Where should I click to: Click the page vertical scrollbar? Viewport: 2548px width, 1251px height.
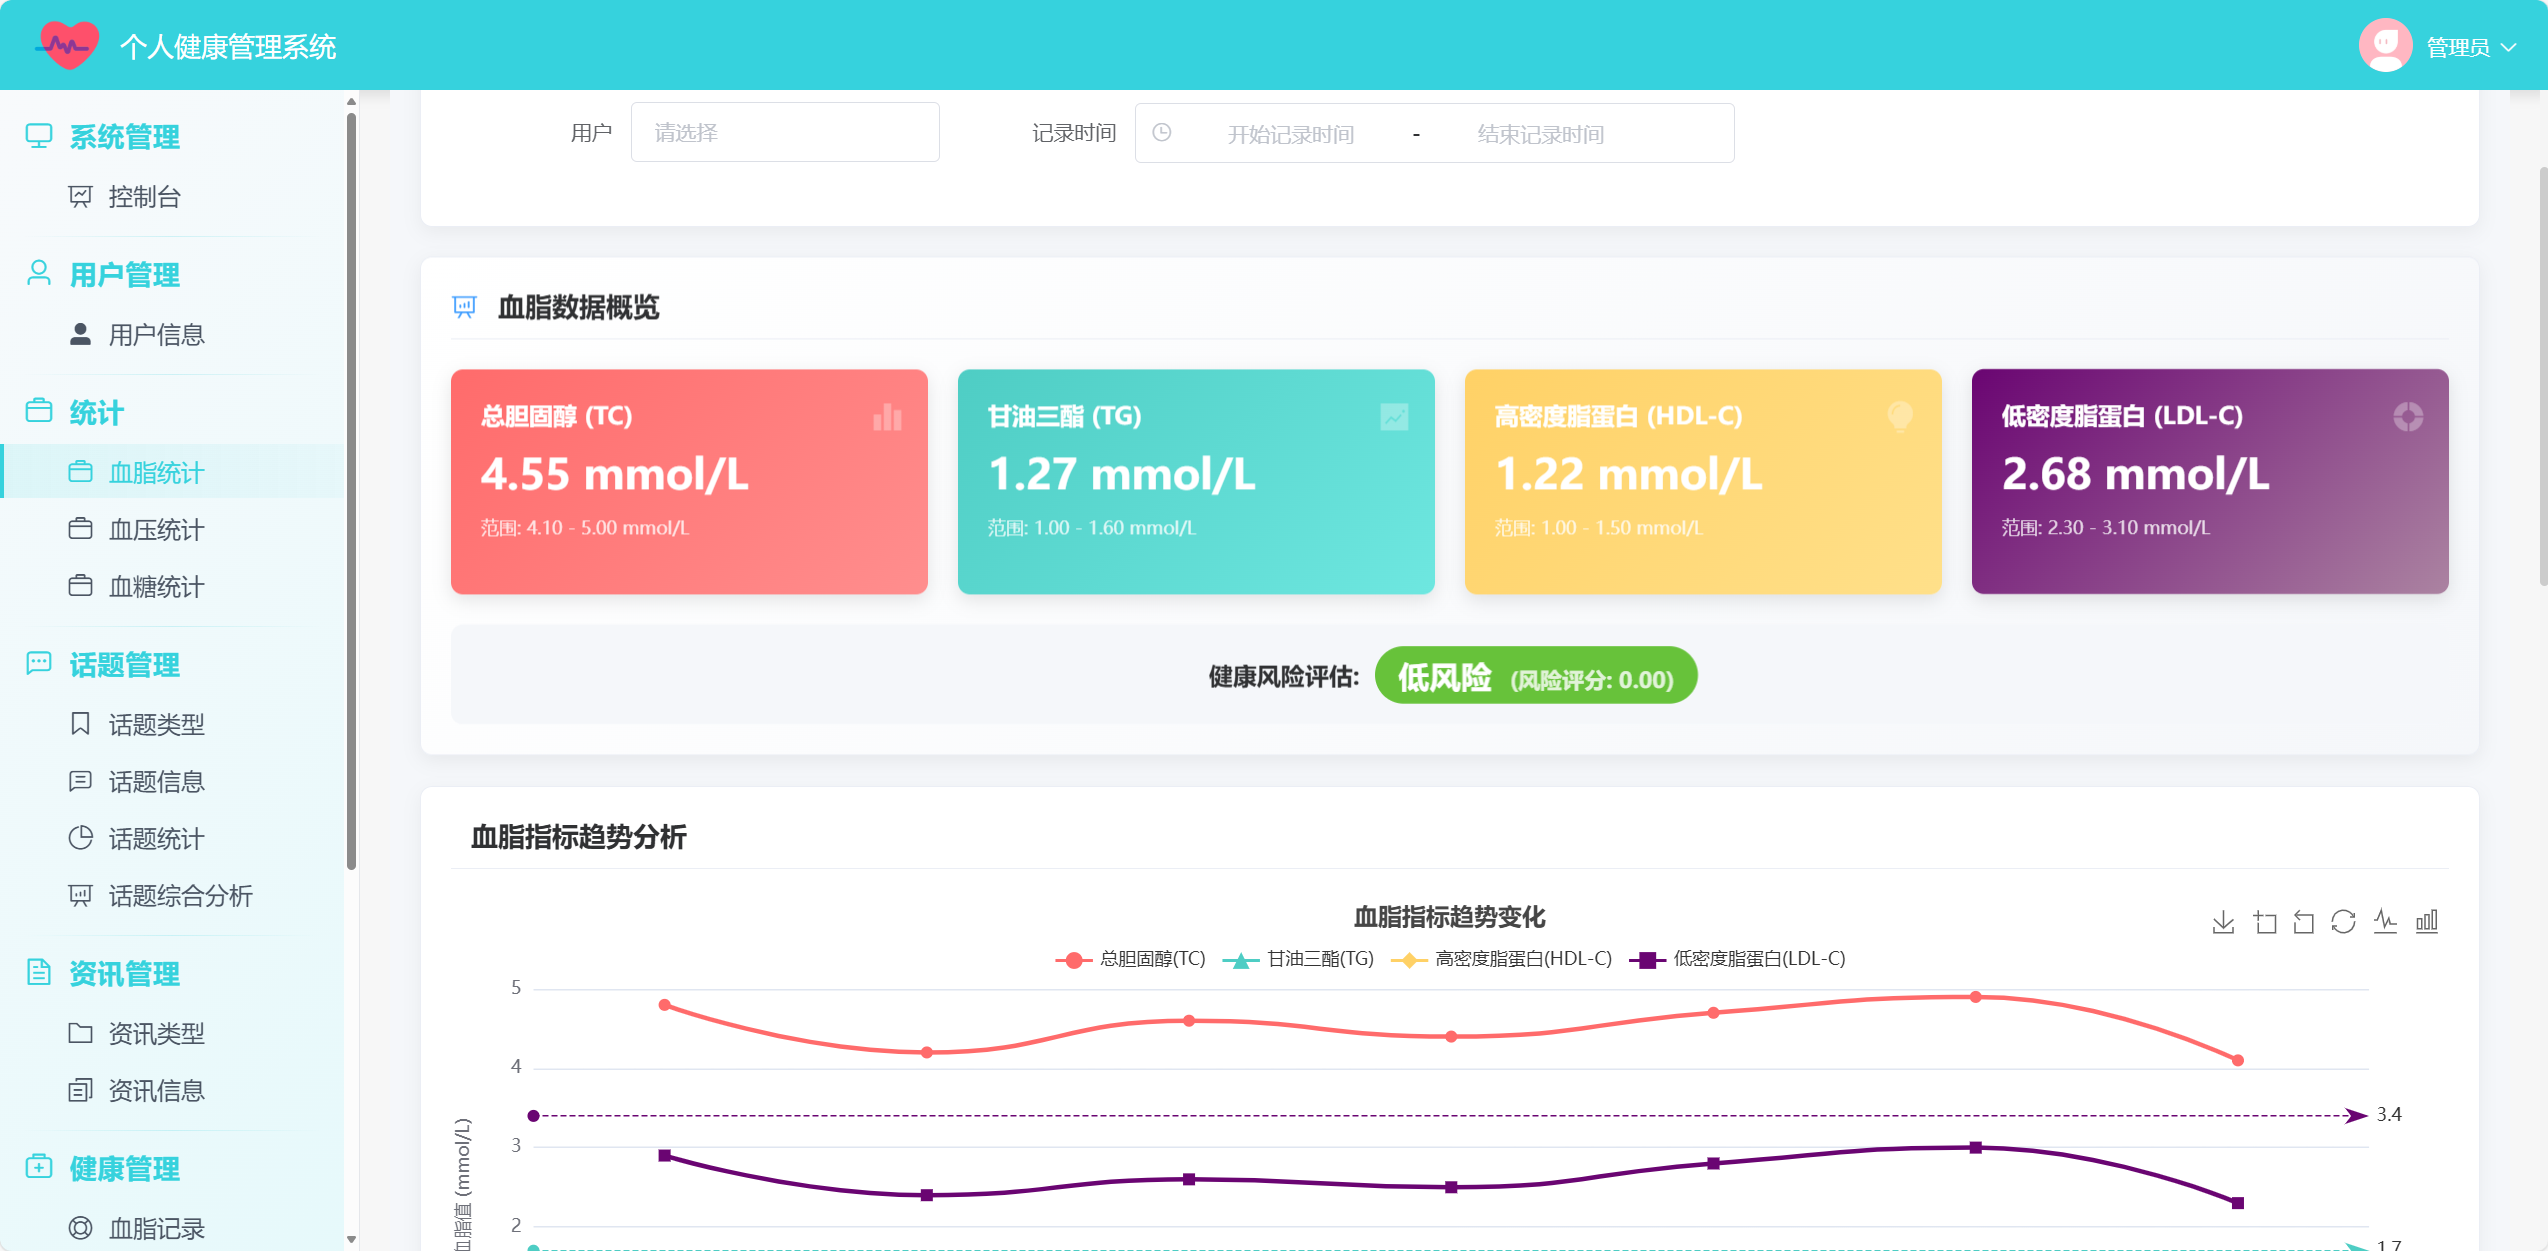coord(2543,375)
